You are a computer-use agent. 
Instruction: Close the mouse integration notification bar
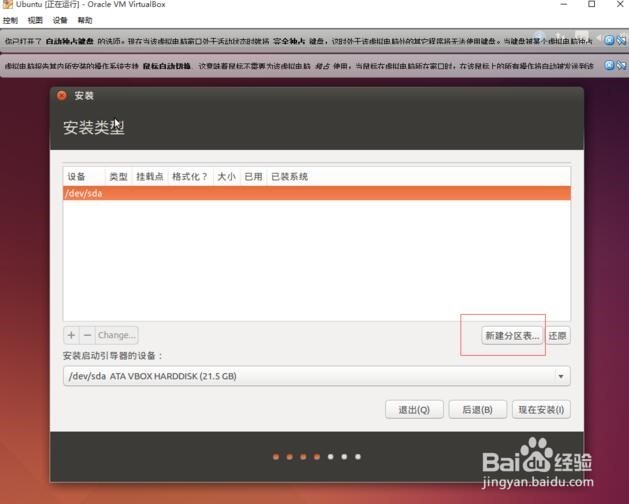(609, 65)
